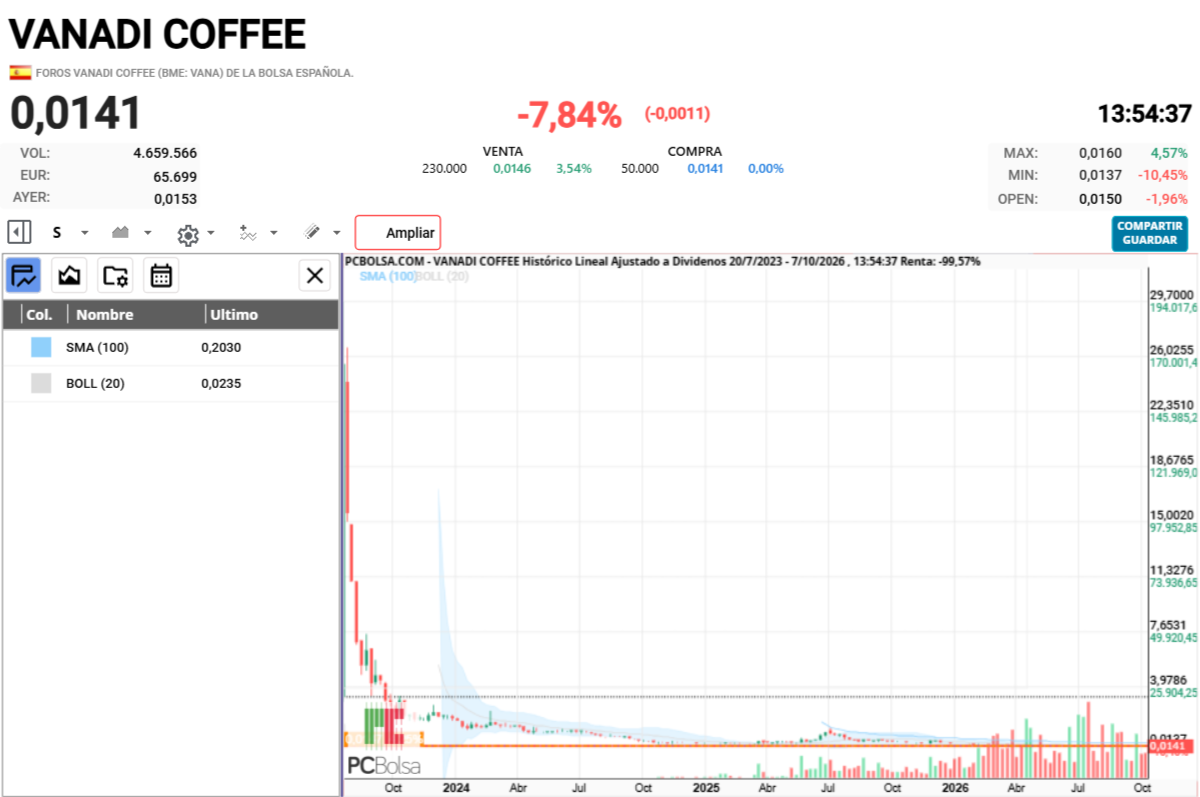
Task: Click the VENTA price 0,0146
Action: pos(512,168)
